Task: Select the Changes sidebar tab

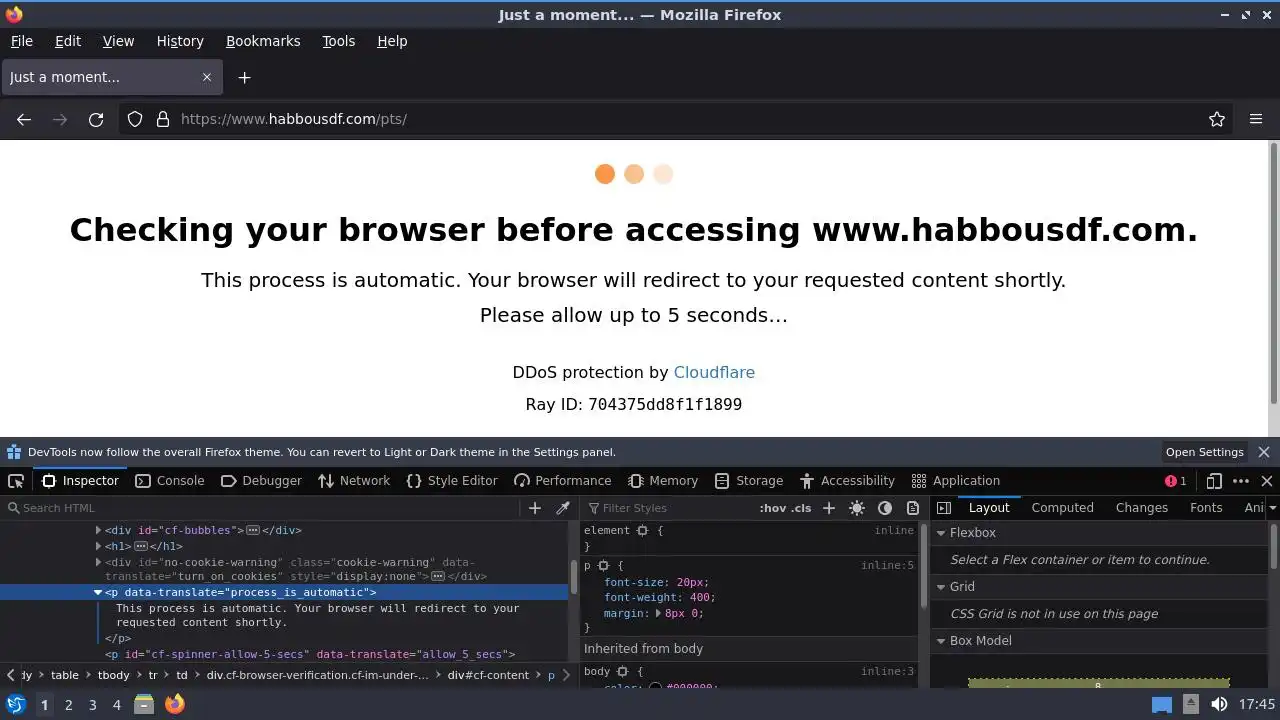Action: pos(1141,508)
